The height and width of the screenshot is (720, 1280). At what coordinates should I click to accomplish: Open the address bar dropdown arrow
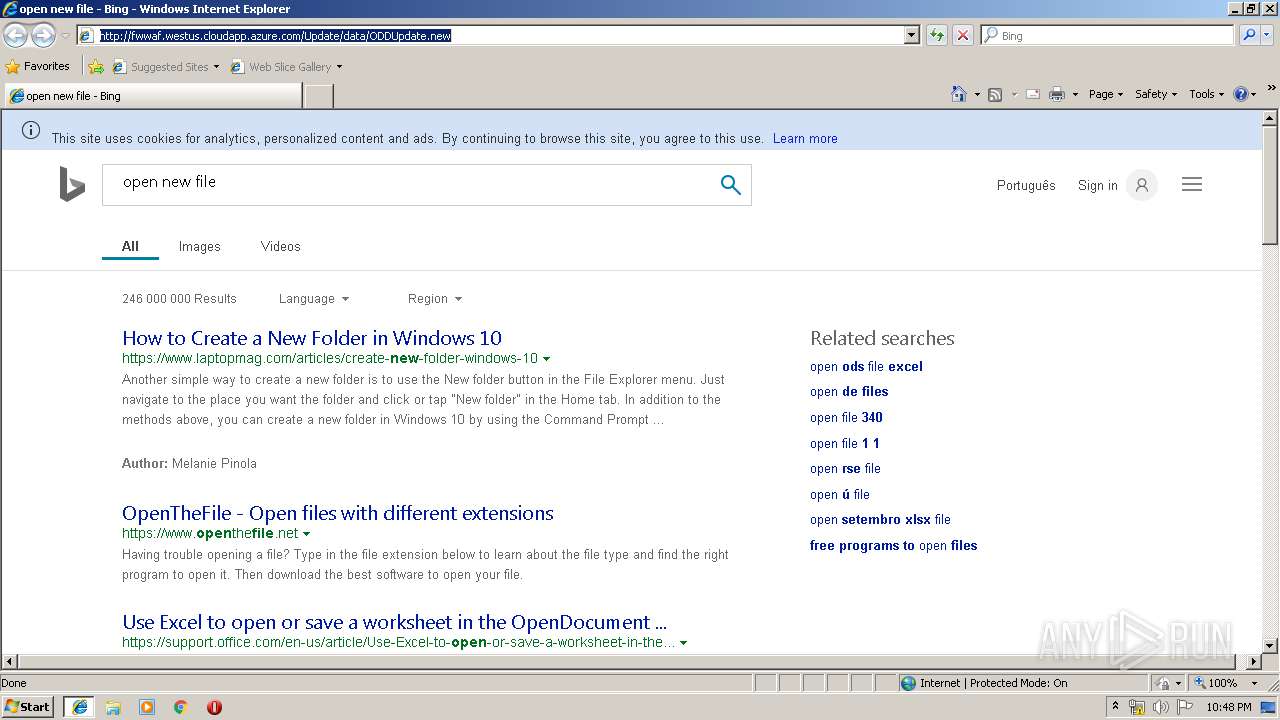pyautogui.click(x=911, y=35)
